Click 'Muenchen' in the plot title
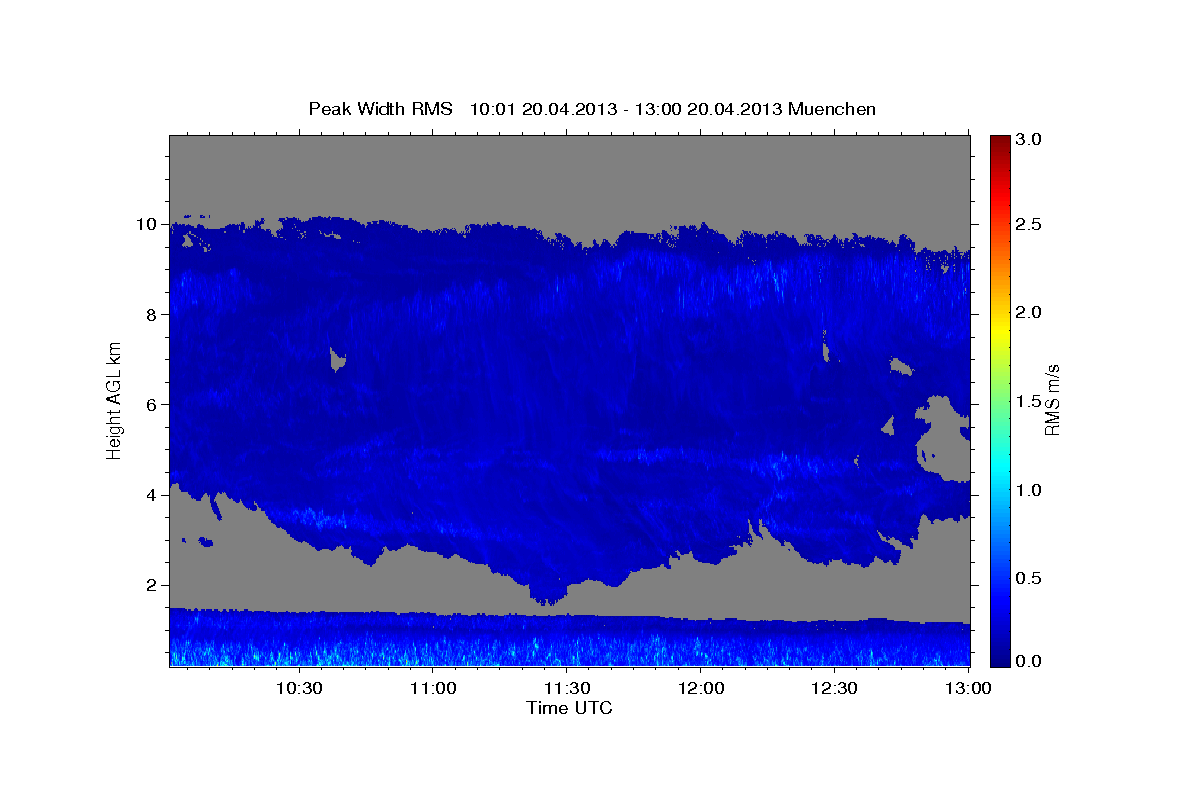1200x800 pixels. (x=832, y=109)
